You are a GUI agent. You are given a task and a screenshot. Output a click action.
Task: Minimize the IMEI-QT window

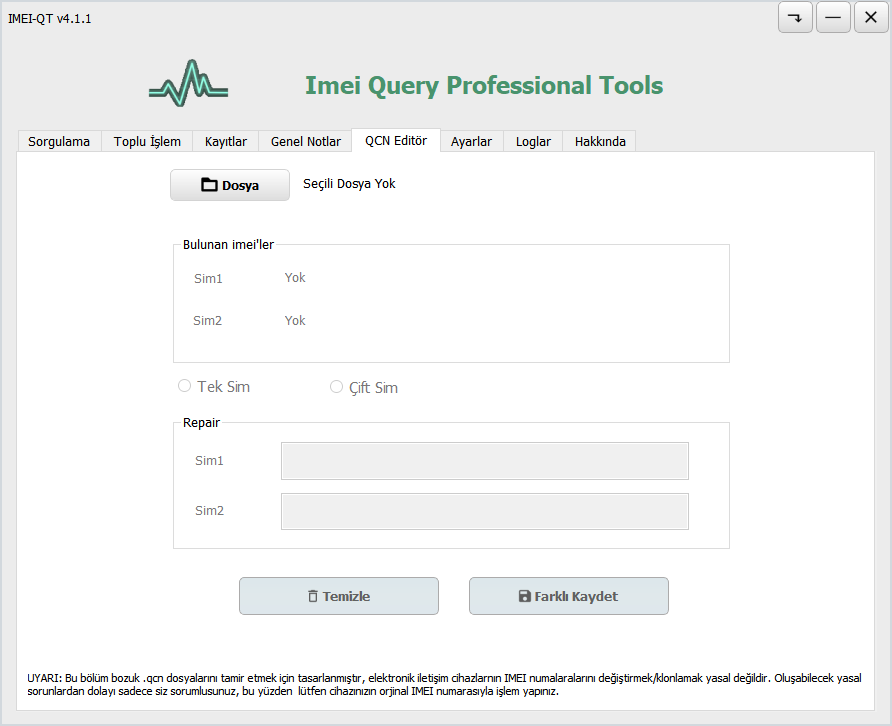click(833, 18)
